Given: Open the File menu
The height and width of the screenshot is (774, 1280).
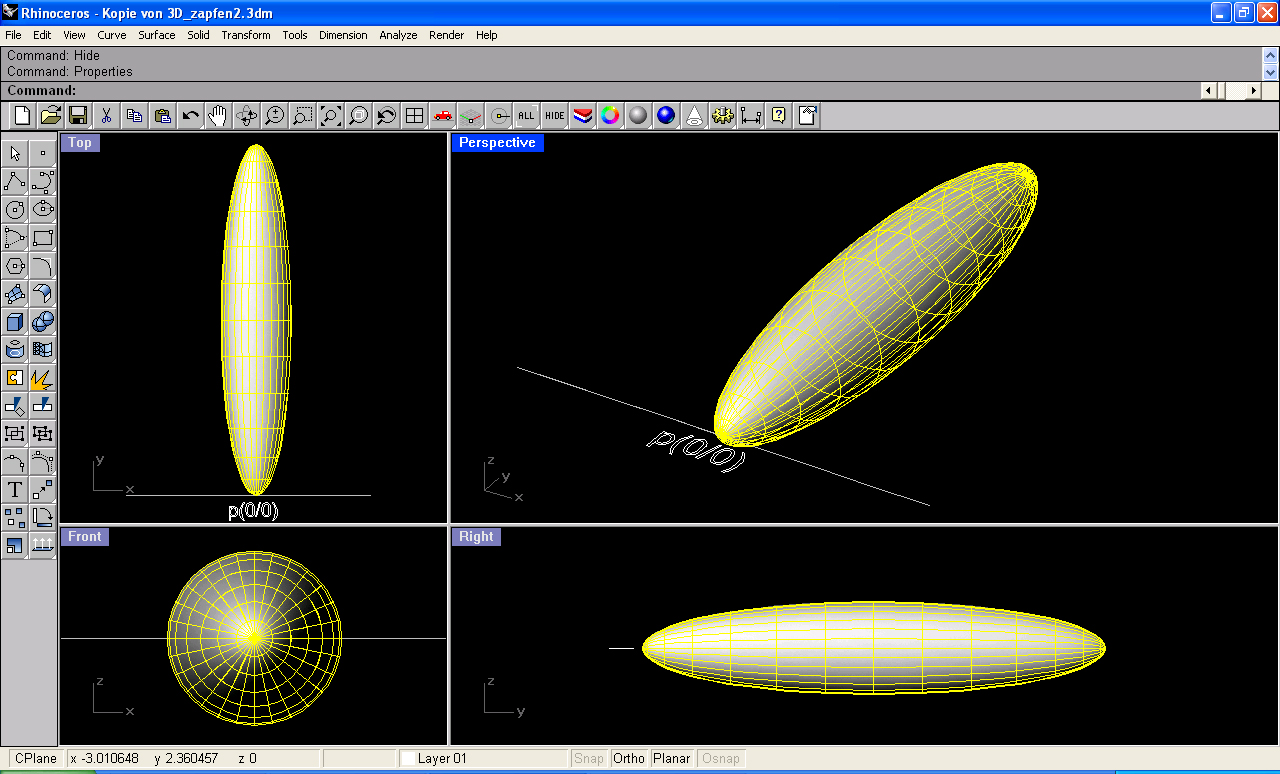Looking at the screenshot, I should pyautogui.click(x=13, y=35).
